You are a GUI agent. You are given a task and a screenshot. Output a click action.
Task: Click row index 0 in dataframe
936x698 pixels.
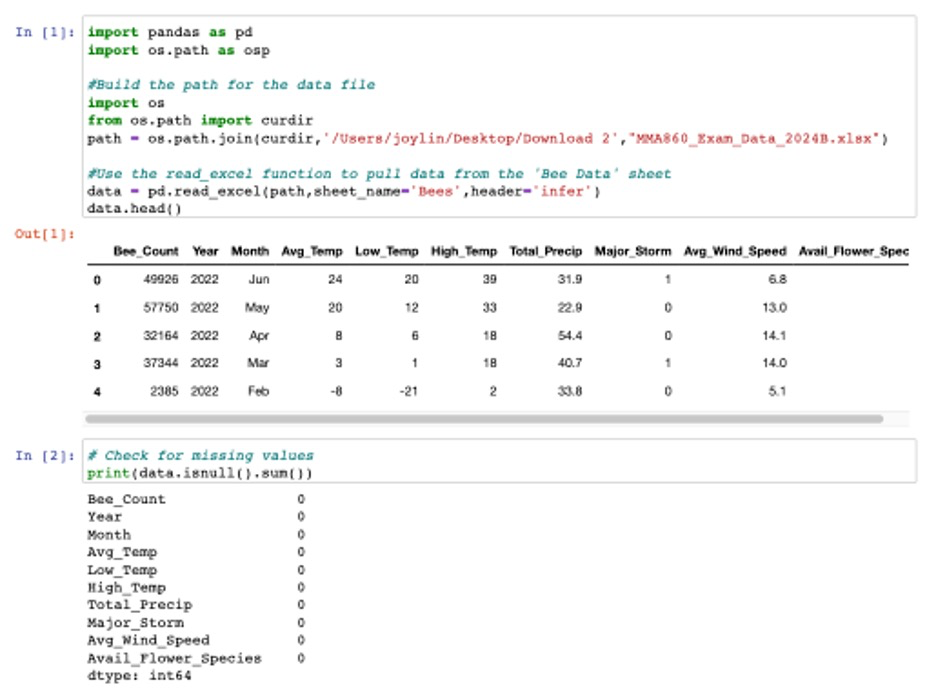pyautogui.click(x=97, y=280)
